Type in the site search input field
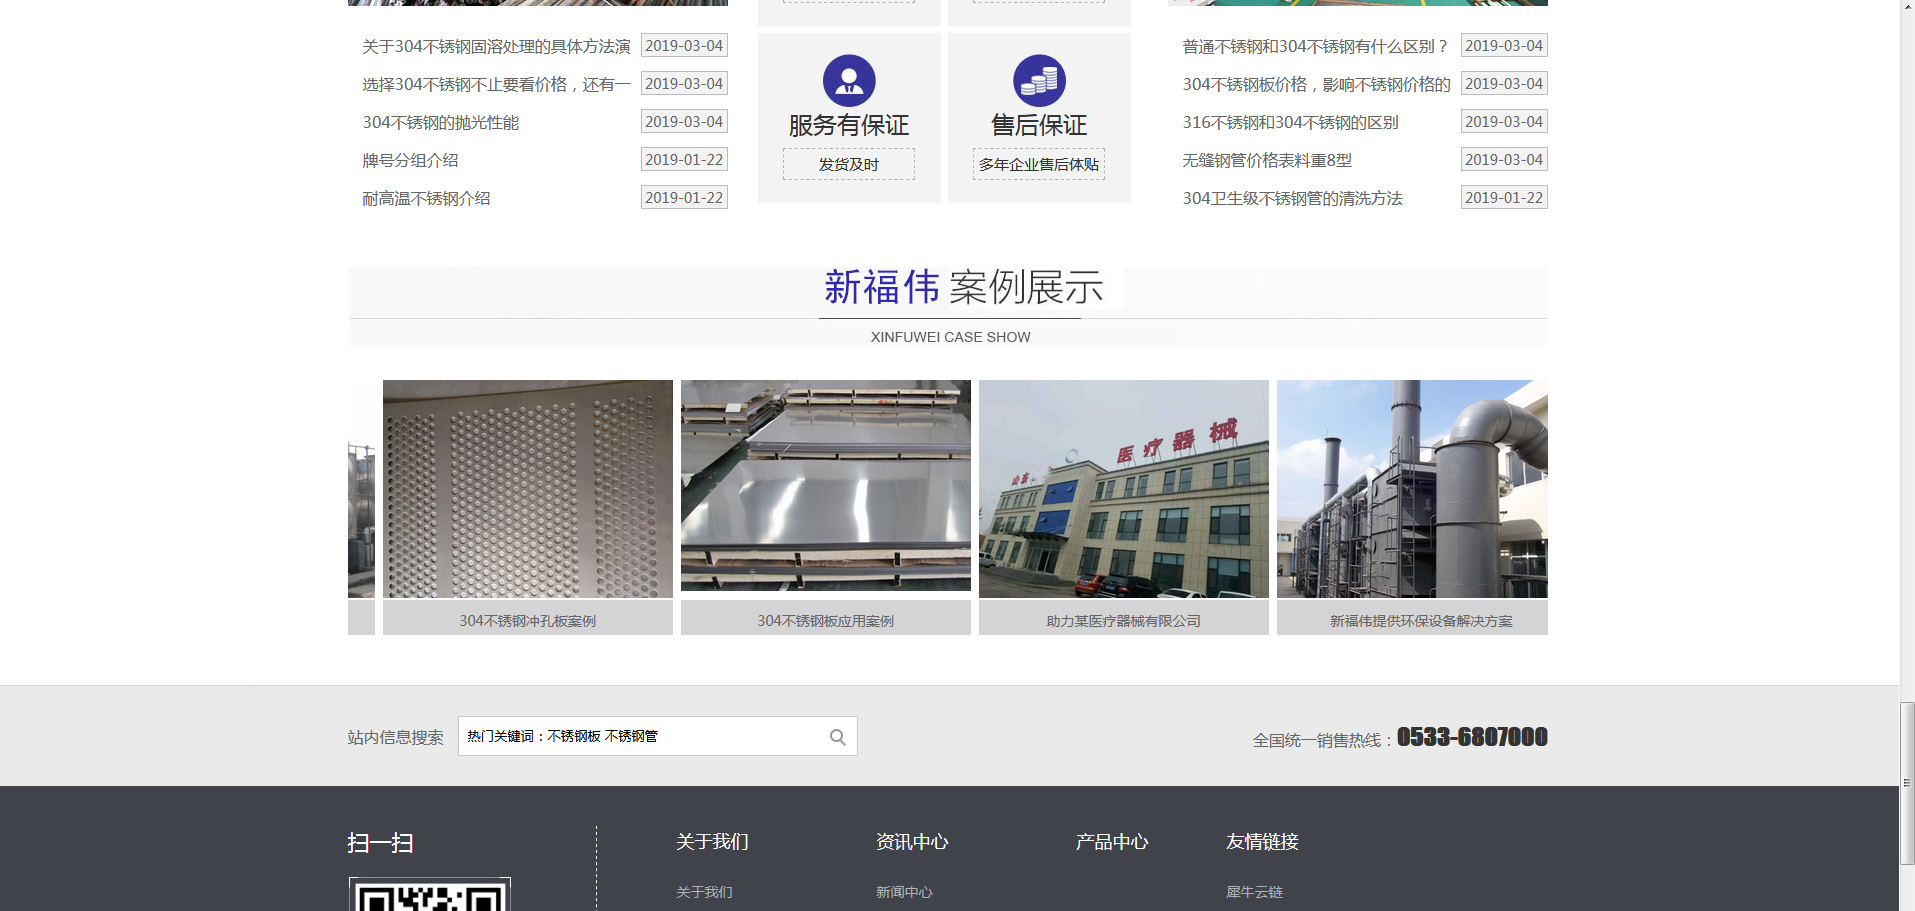The height and width of the screenshot is (911, 1915). point(640,736)
